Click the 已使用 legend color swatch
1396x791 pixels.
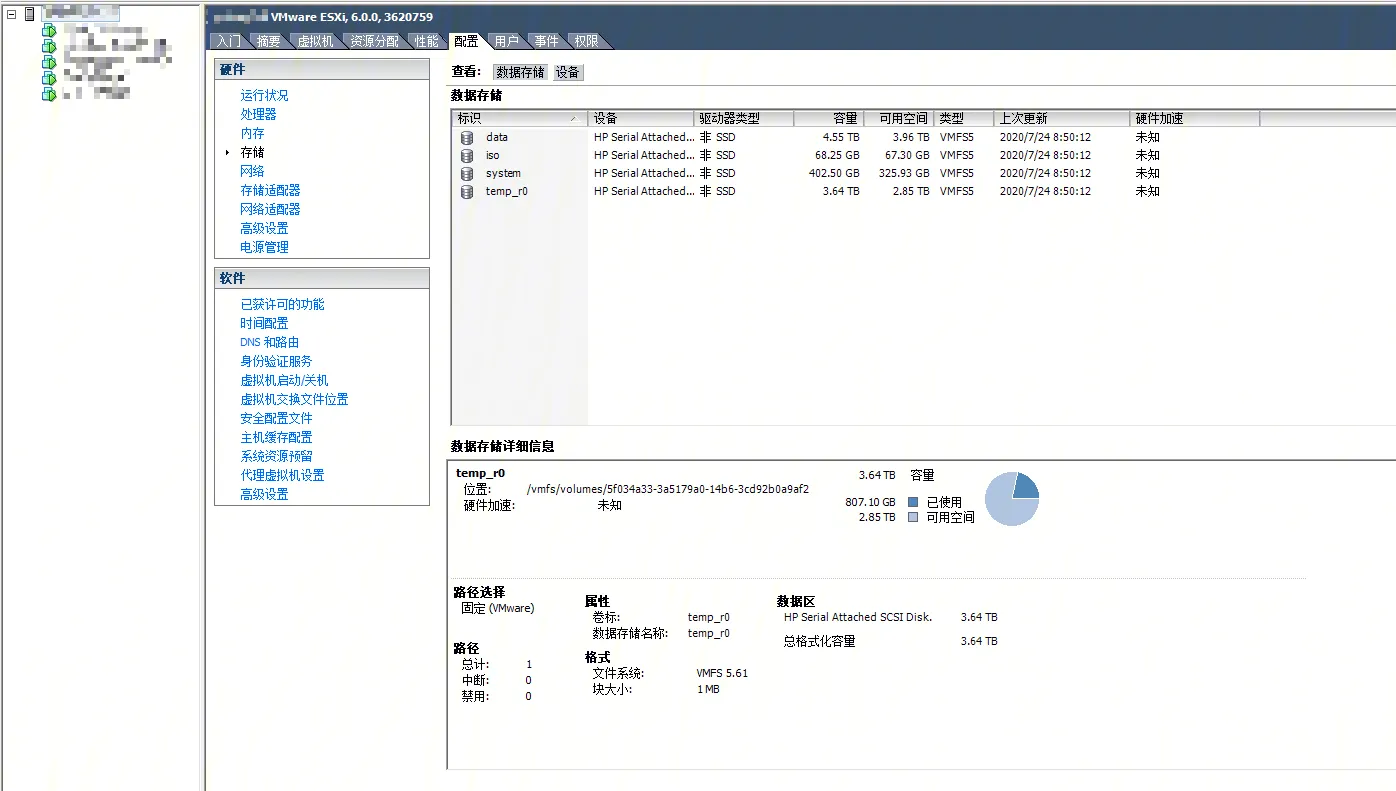pyautogui.click(x=913, y=502)
